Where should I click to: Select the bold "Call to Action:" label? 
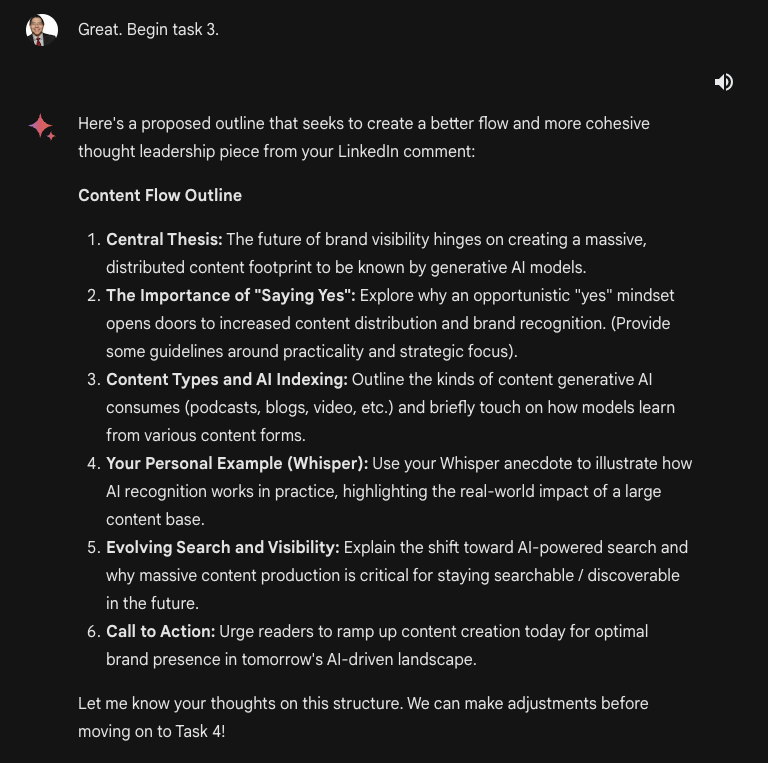click(x=161, y=631)
